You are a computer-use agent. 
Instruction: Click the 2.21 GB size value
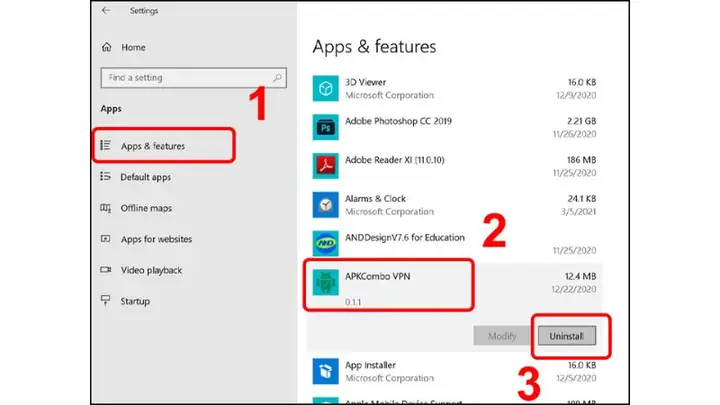click(581, 121)
